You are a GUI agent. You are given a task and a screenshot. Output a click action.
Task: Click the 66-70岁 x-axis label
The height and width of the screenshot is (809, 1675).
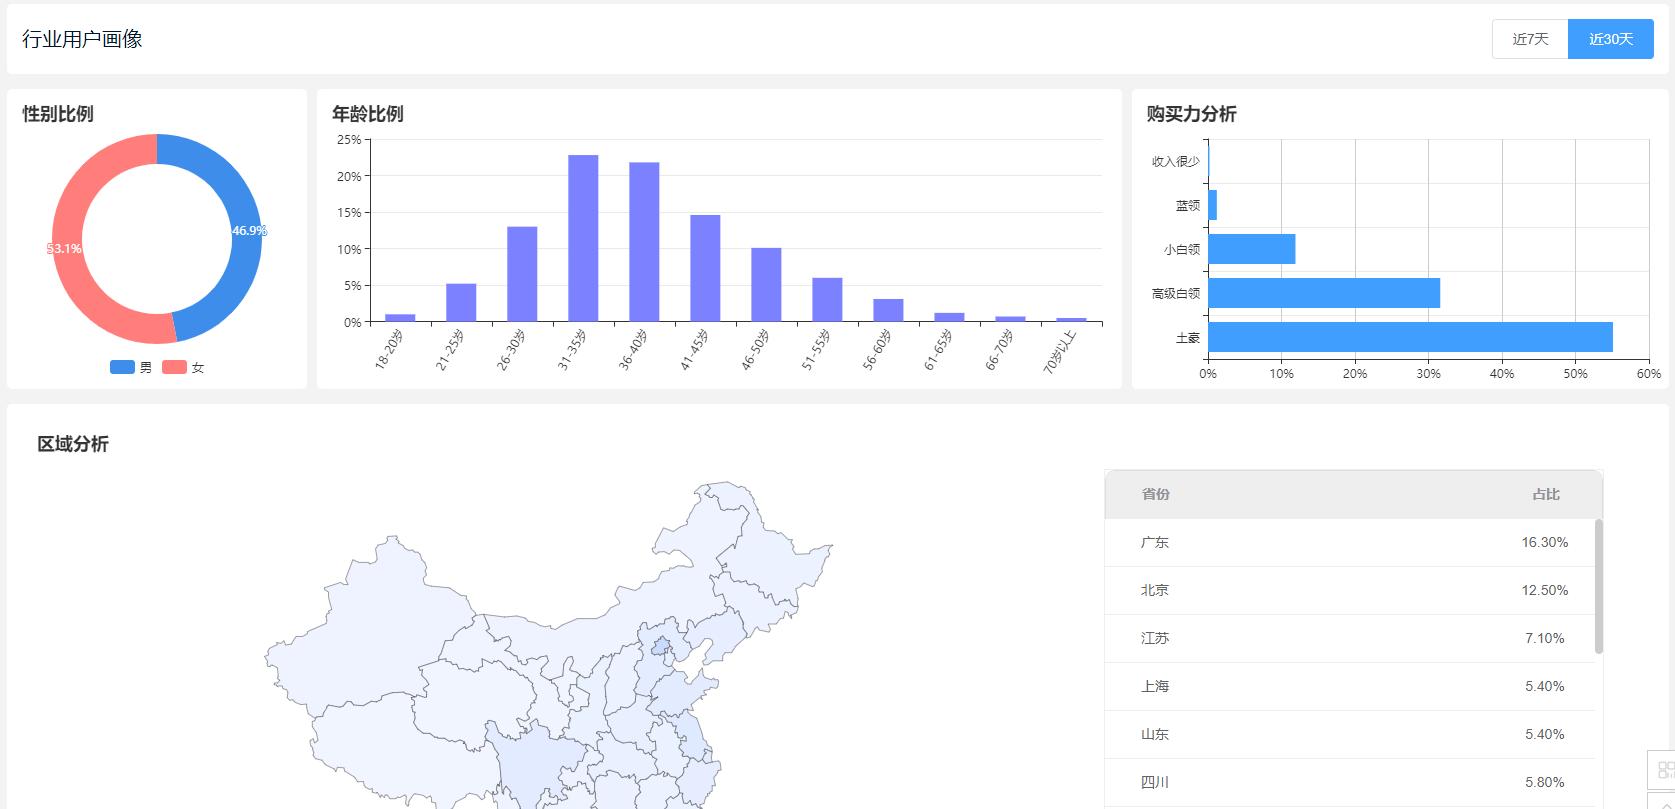coord(1000,350)
